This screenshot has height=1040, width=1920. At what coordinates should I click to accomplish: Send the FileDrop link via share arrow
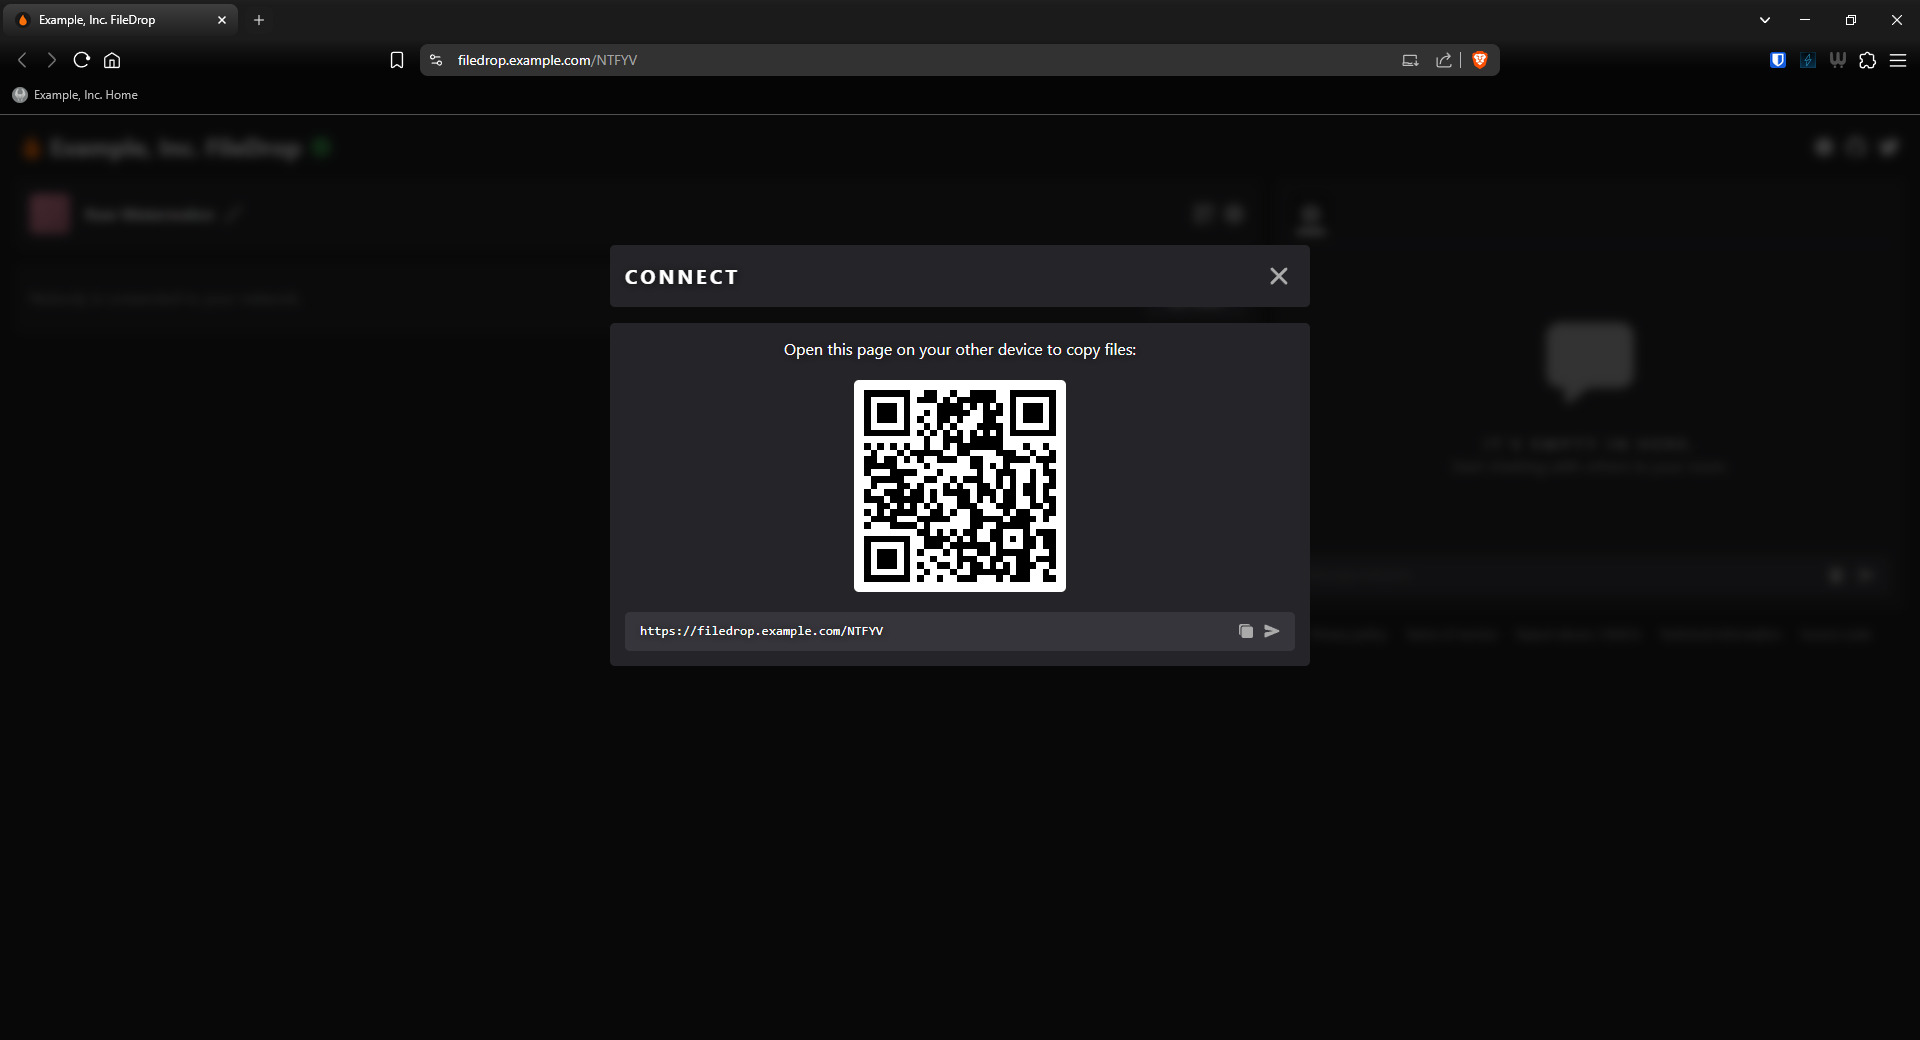(x=1272, y=631)
